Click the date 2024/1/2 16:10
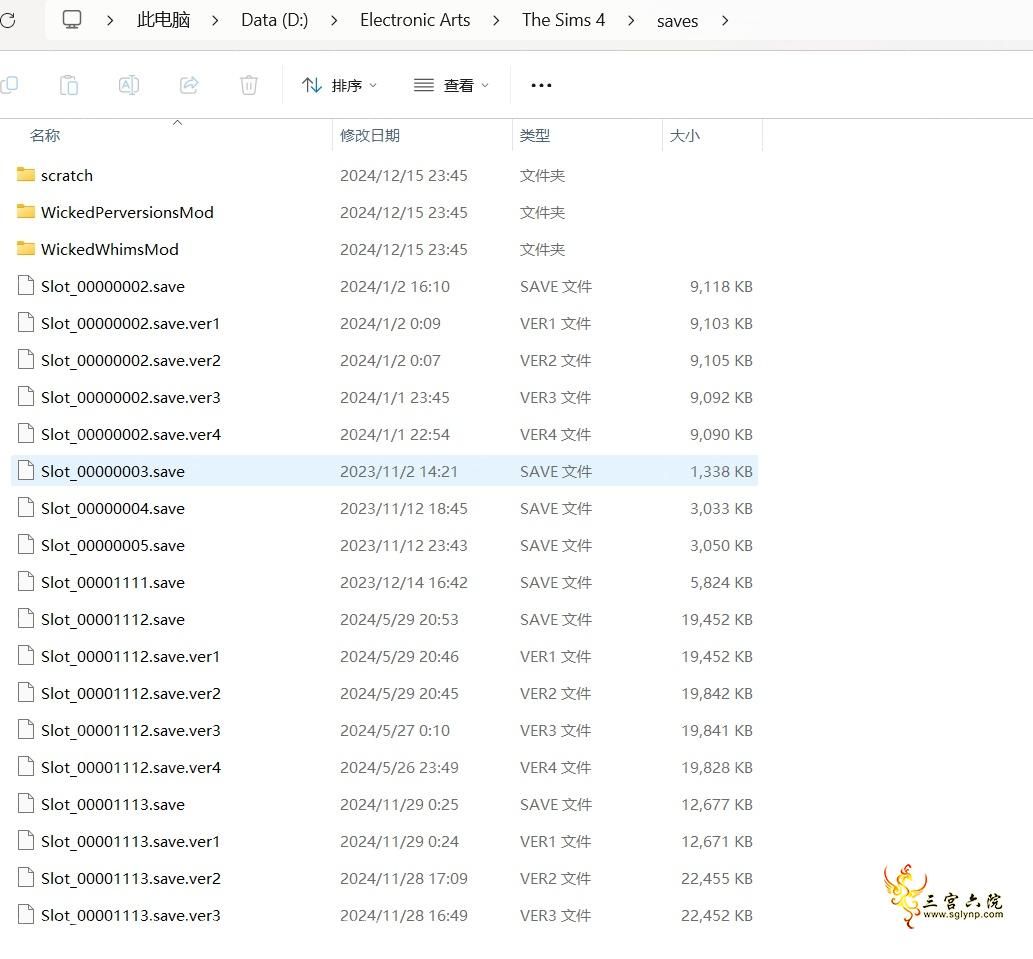 [395, 287]
